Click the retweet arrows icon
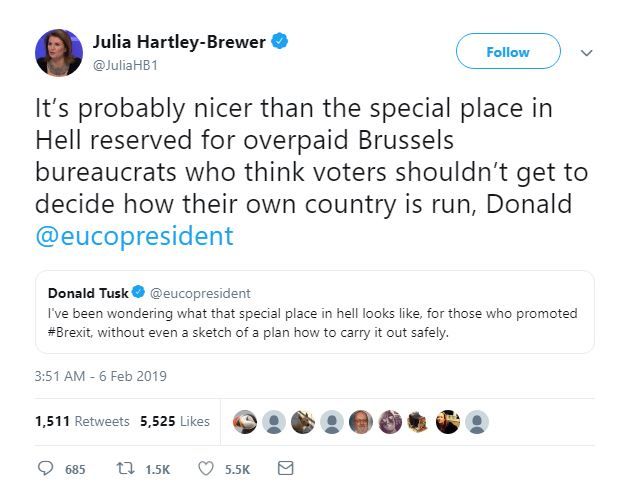This screenshot has width=628, height=503. (125, 468)
